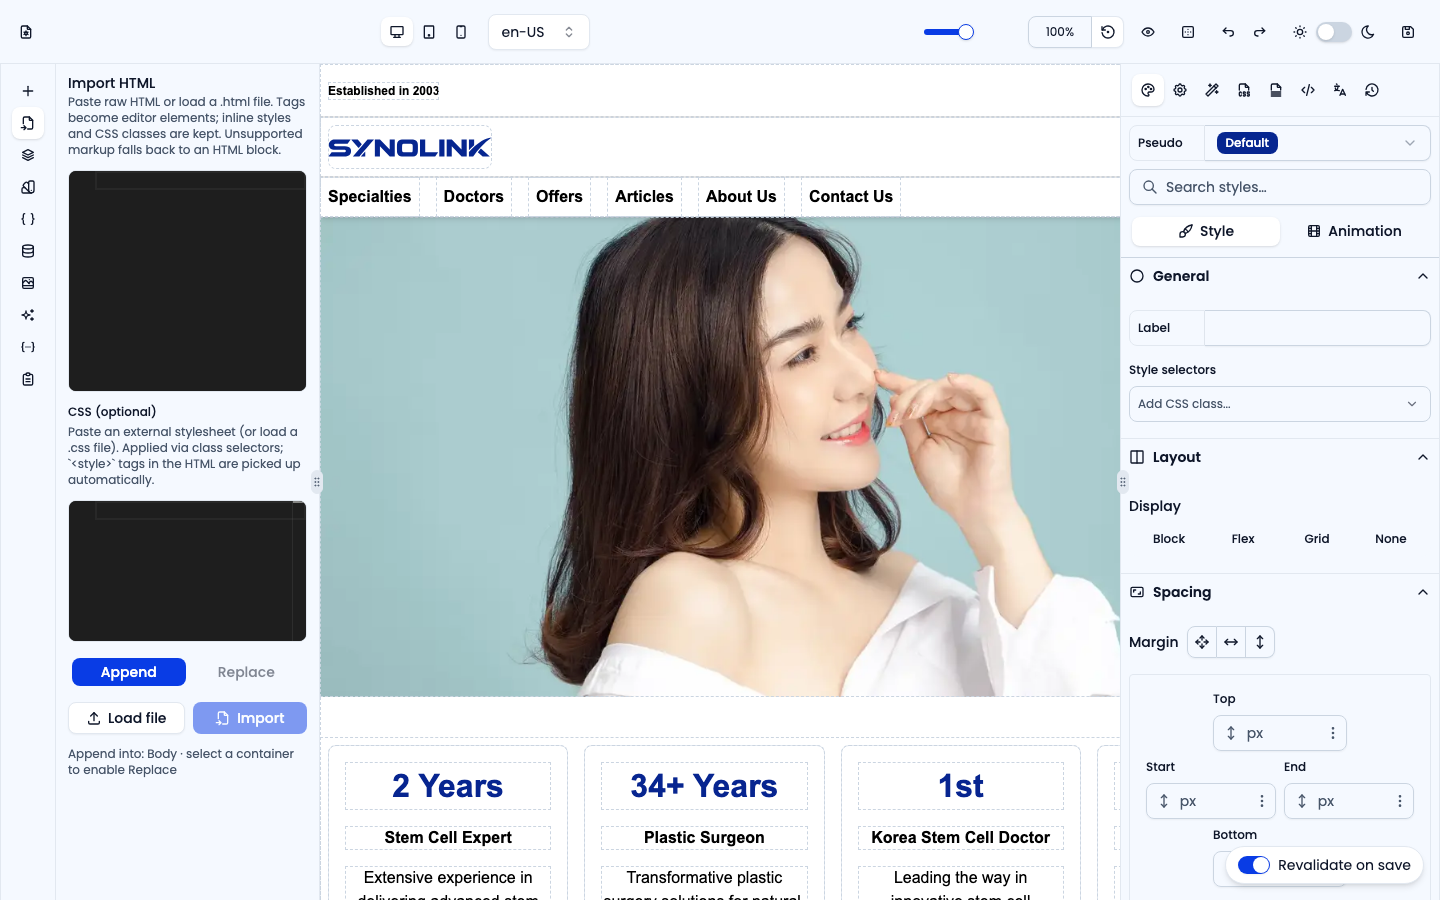The image size is (1440, 900).
Task: Select Block display option
Action: point(1169,539)
